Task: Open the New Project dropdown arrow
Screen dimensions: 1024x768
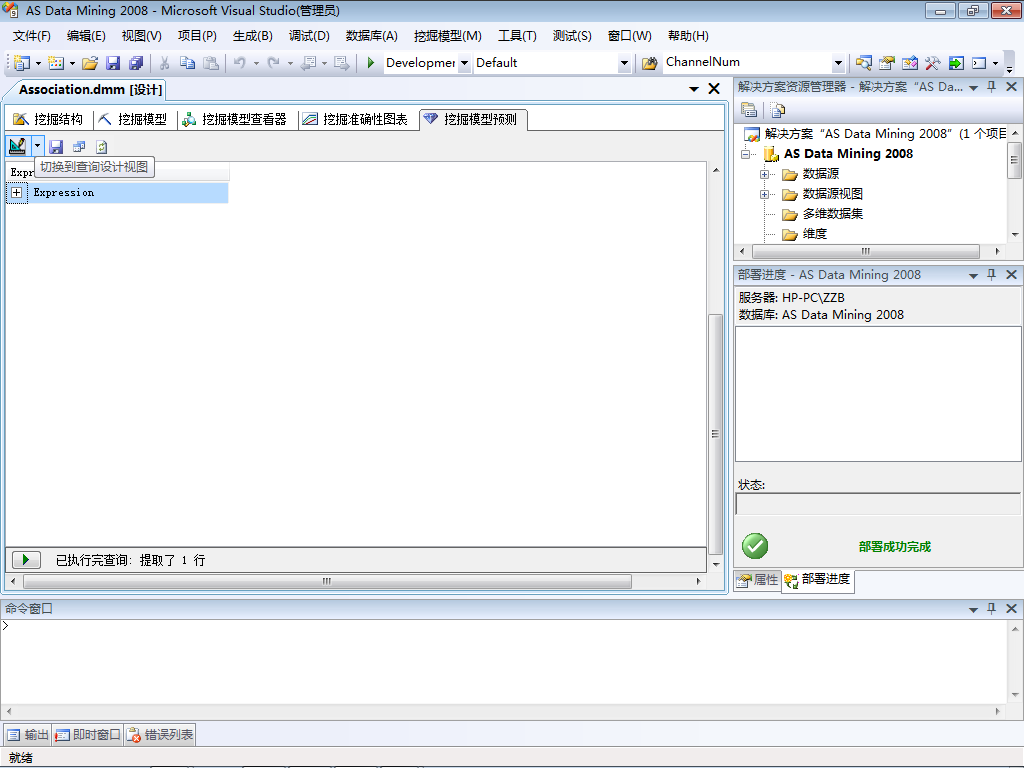Action: [x=38, y=63]
